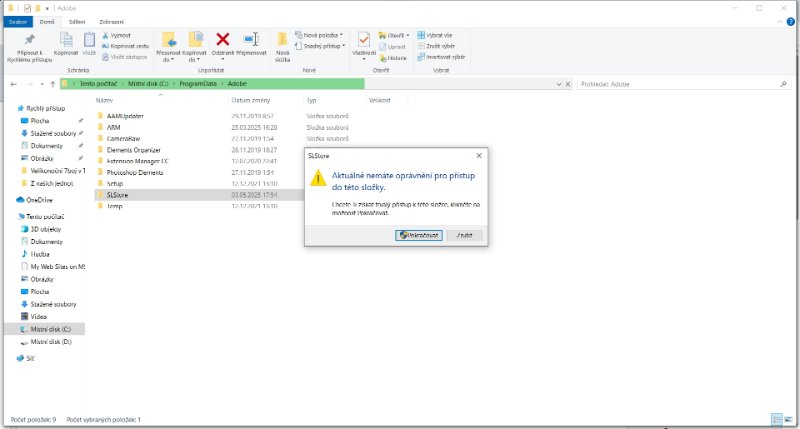800x429 pixels.
Task: Switch to details view icon in status bar
Action: point(777,419)
